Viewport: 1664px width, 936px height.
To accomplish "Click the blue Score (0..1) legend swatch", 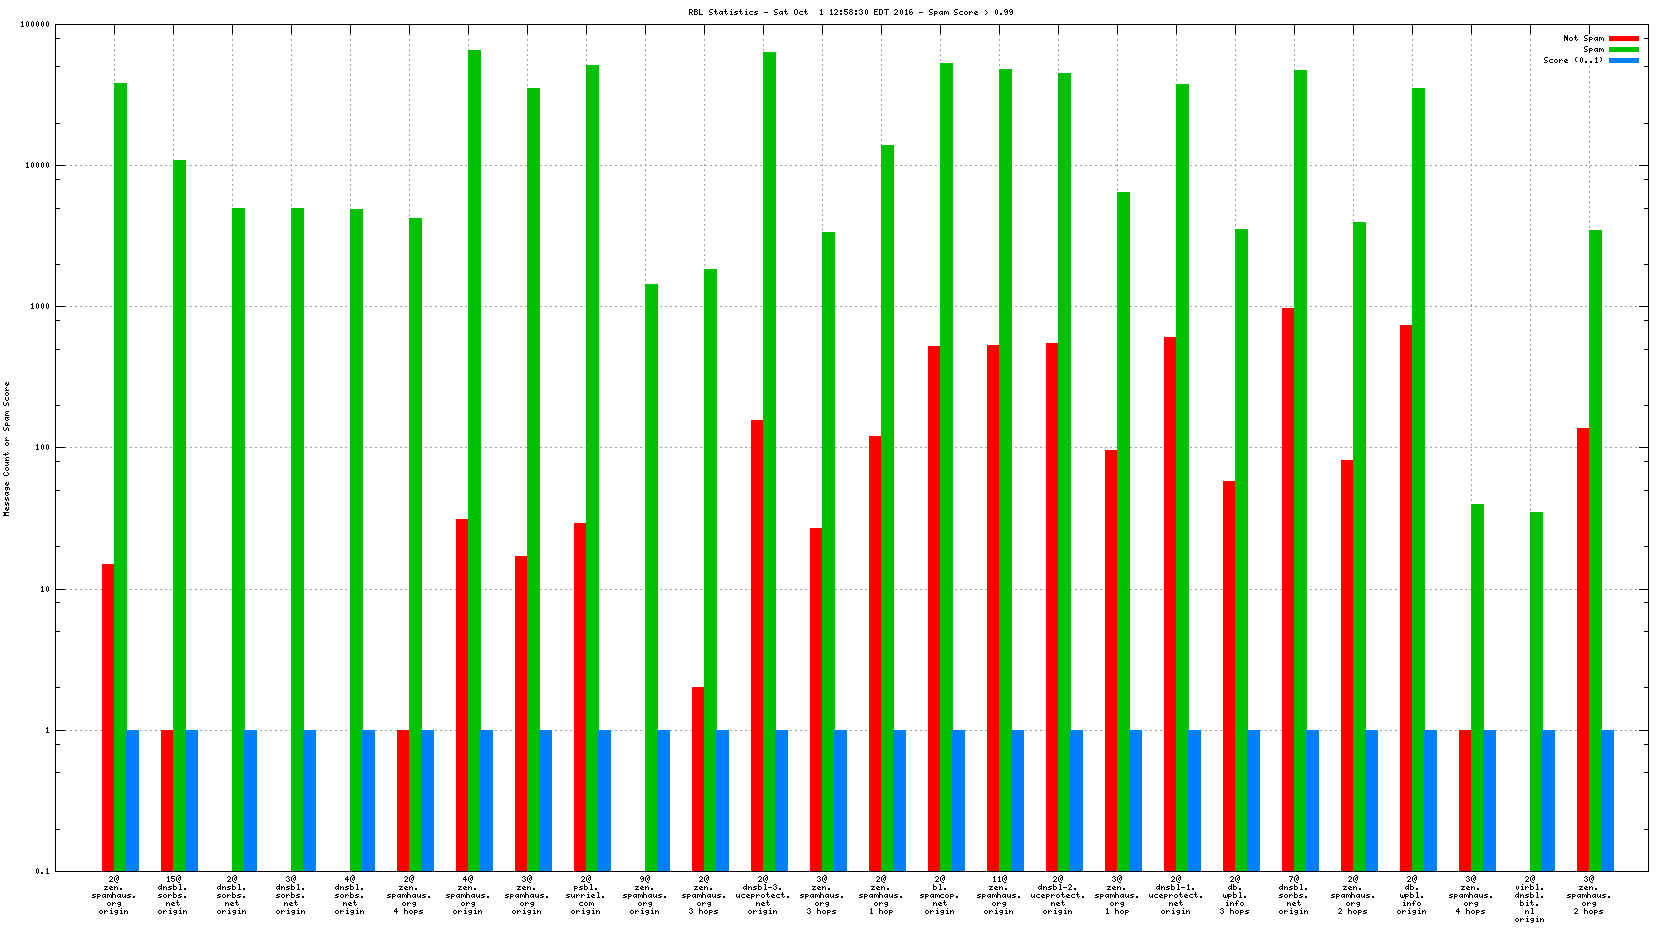I will [1623, 60].
